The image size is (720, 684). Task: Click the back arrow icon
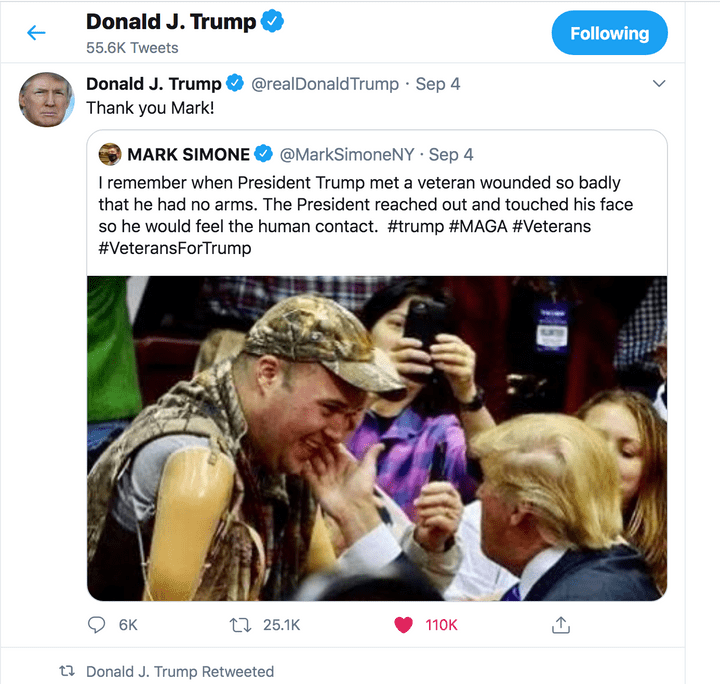36,33
